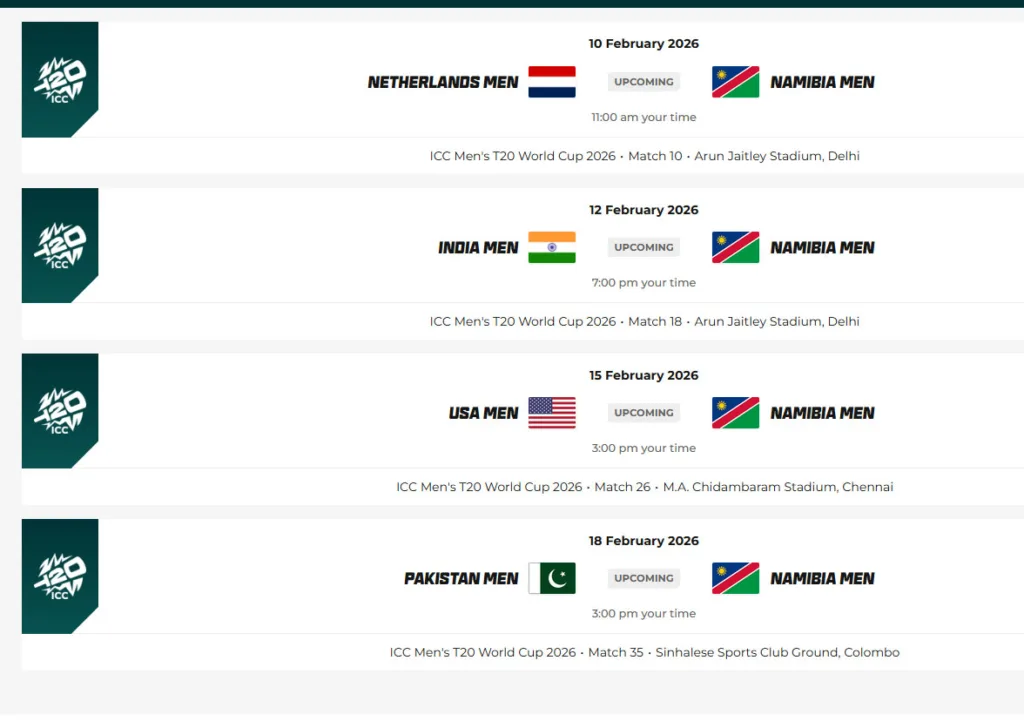
Task: Click T20 ICC logo for Match 18
Action: point(60,245)
